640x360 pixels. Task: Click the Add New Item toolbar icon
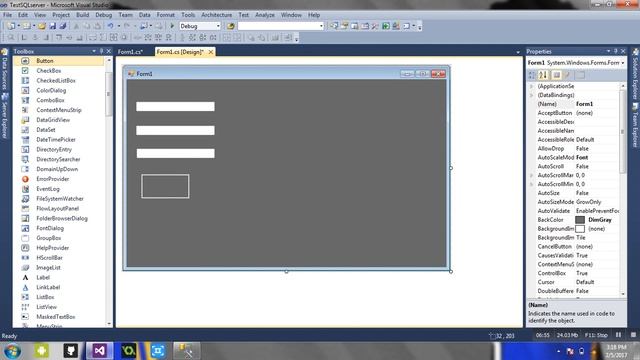tap(26, 26)
